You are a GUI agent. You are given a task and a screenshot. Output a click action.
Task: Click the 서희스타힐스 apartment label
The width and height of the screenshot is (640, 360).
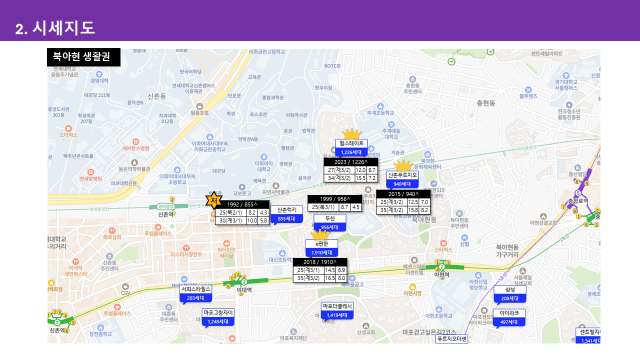coord(196,293)
